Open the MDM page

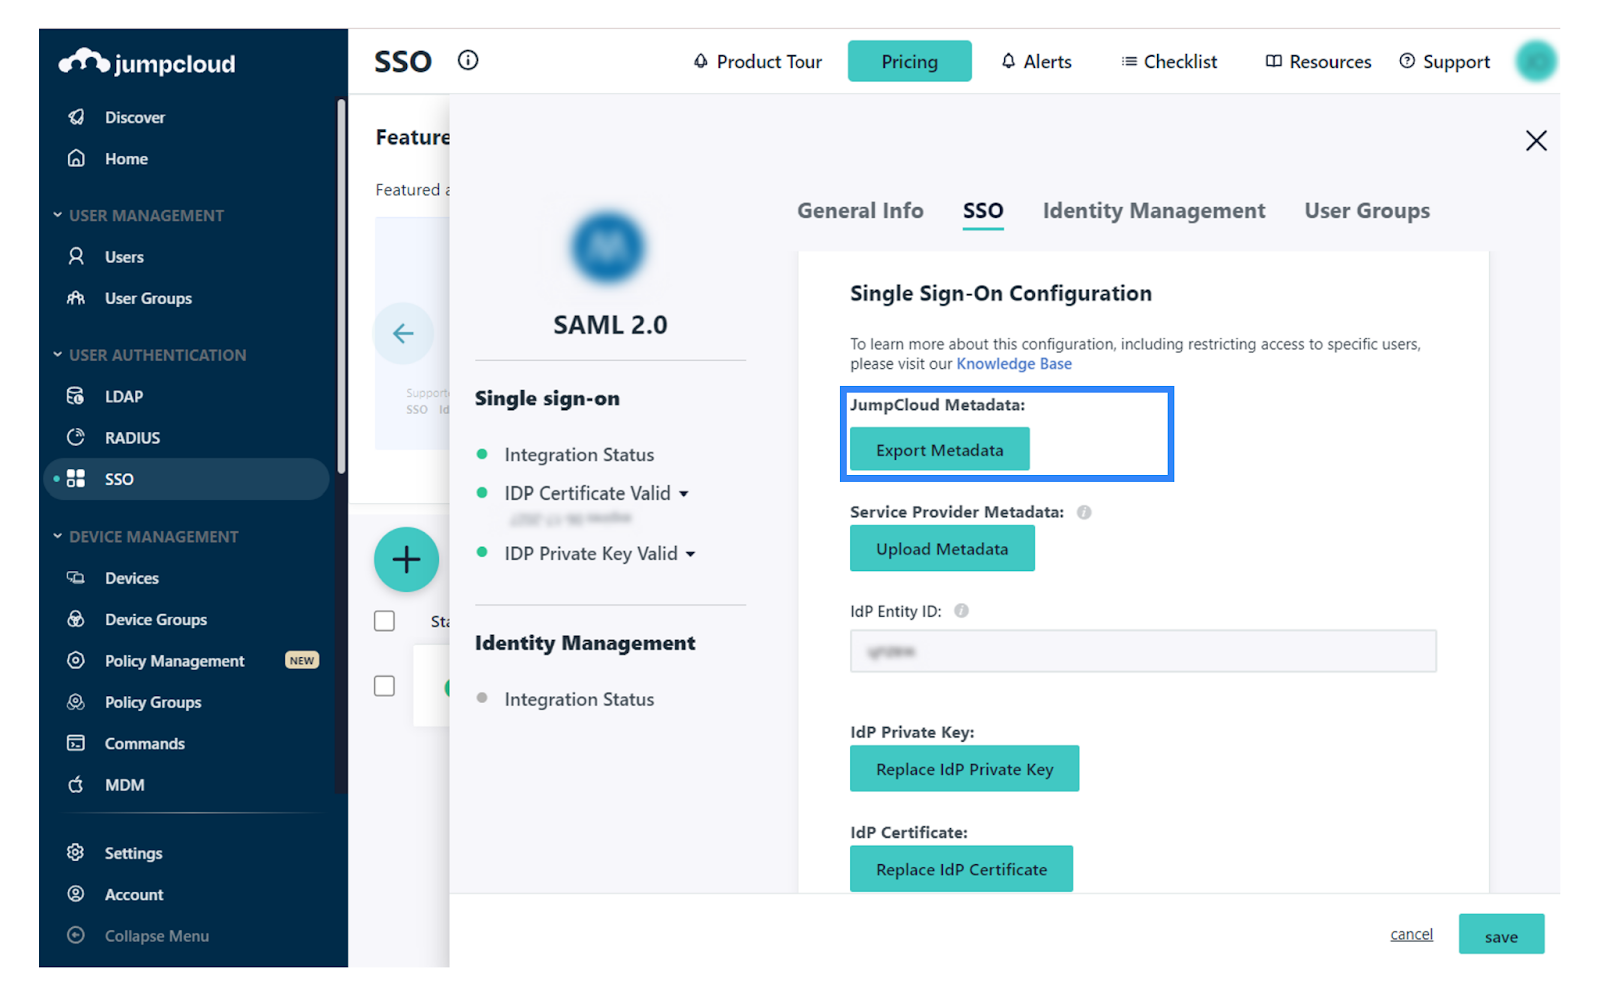click(124, 785)
